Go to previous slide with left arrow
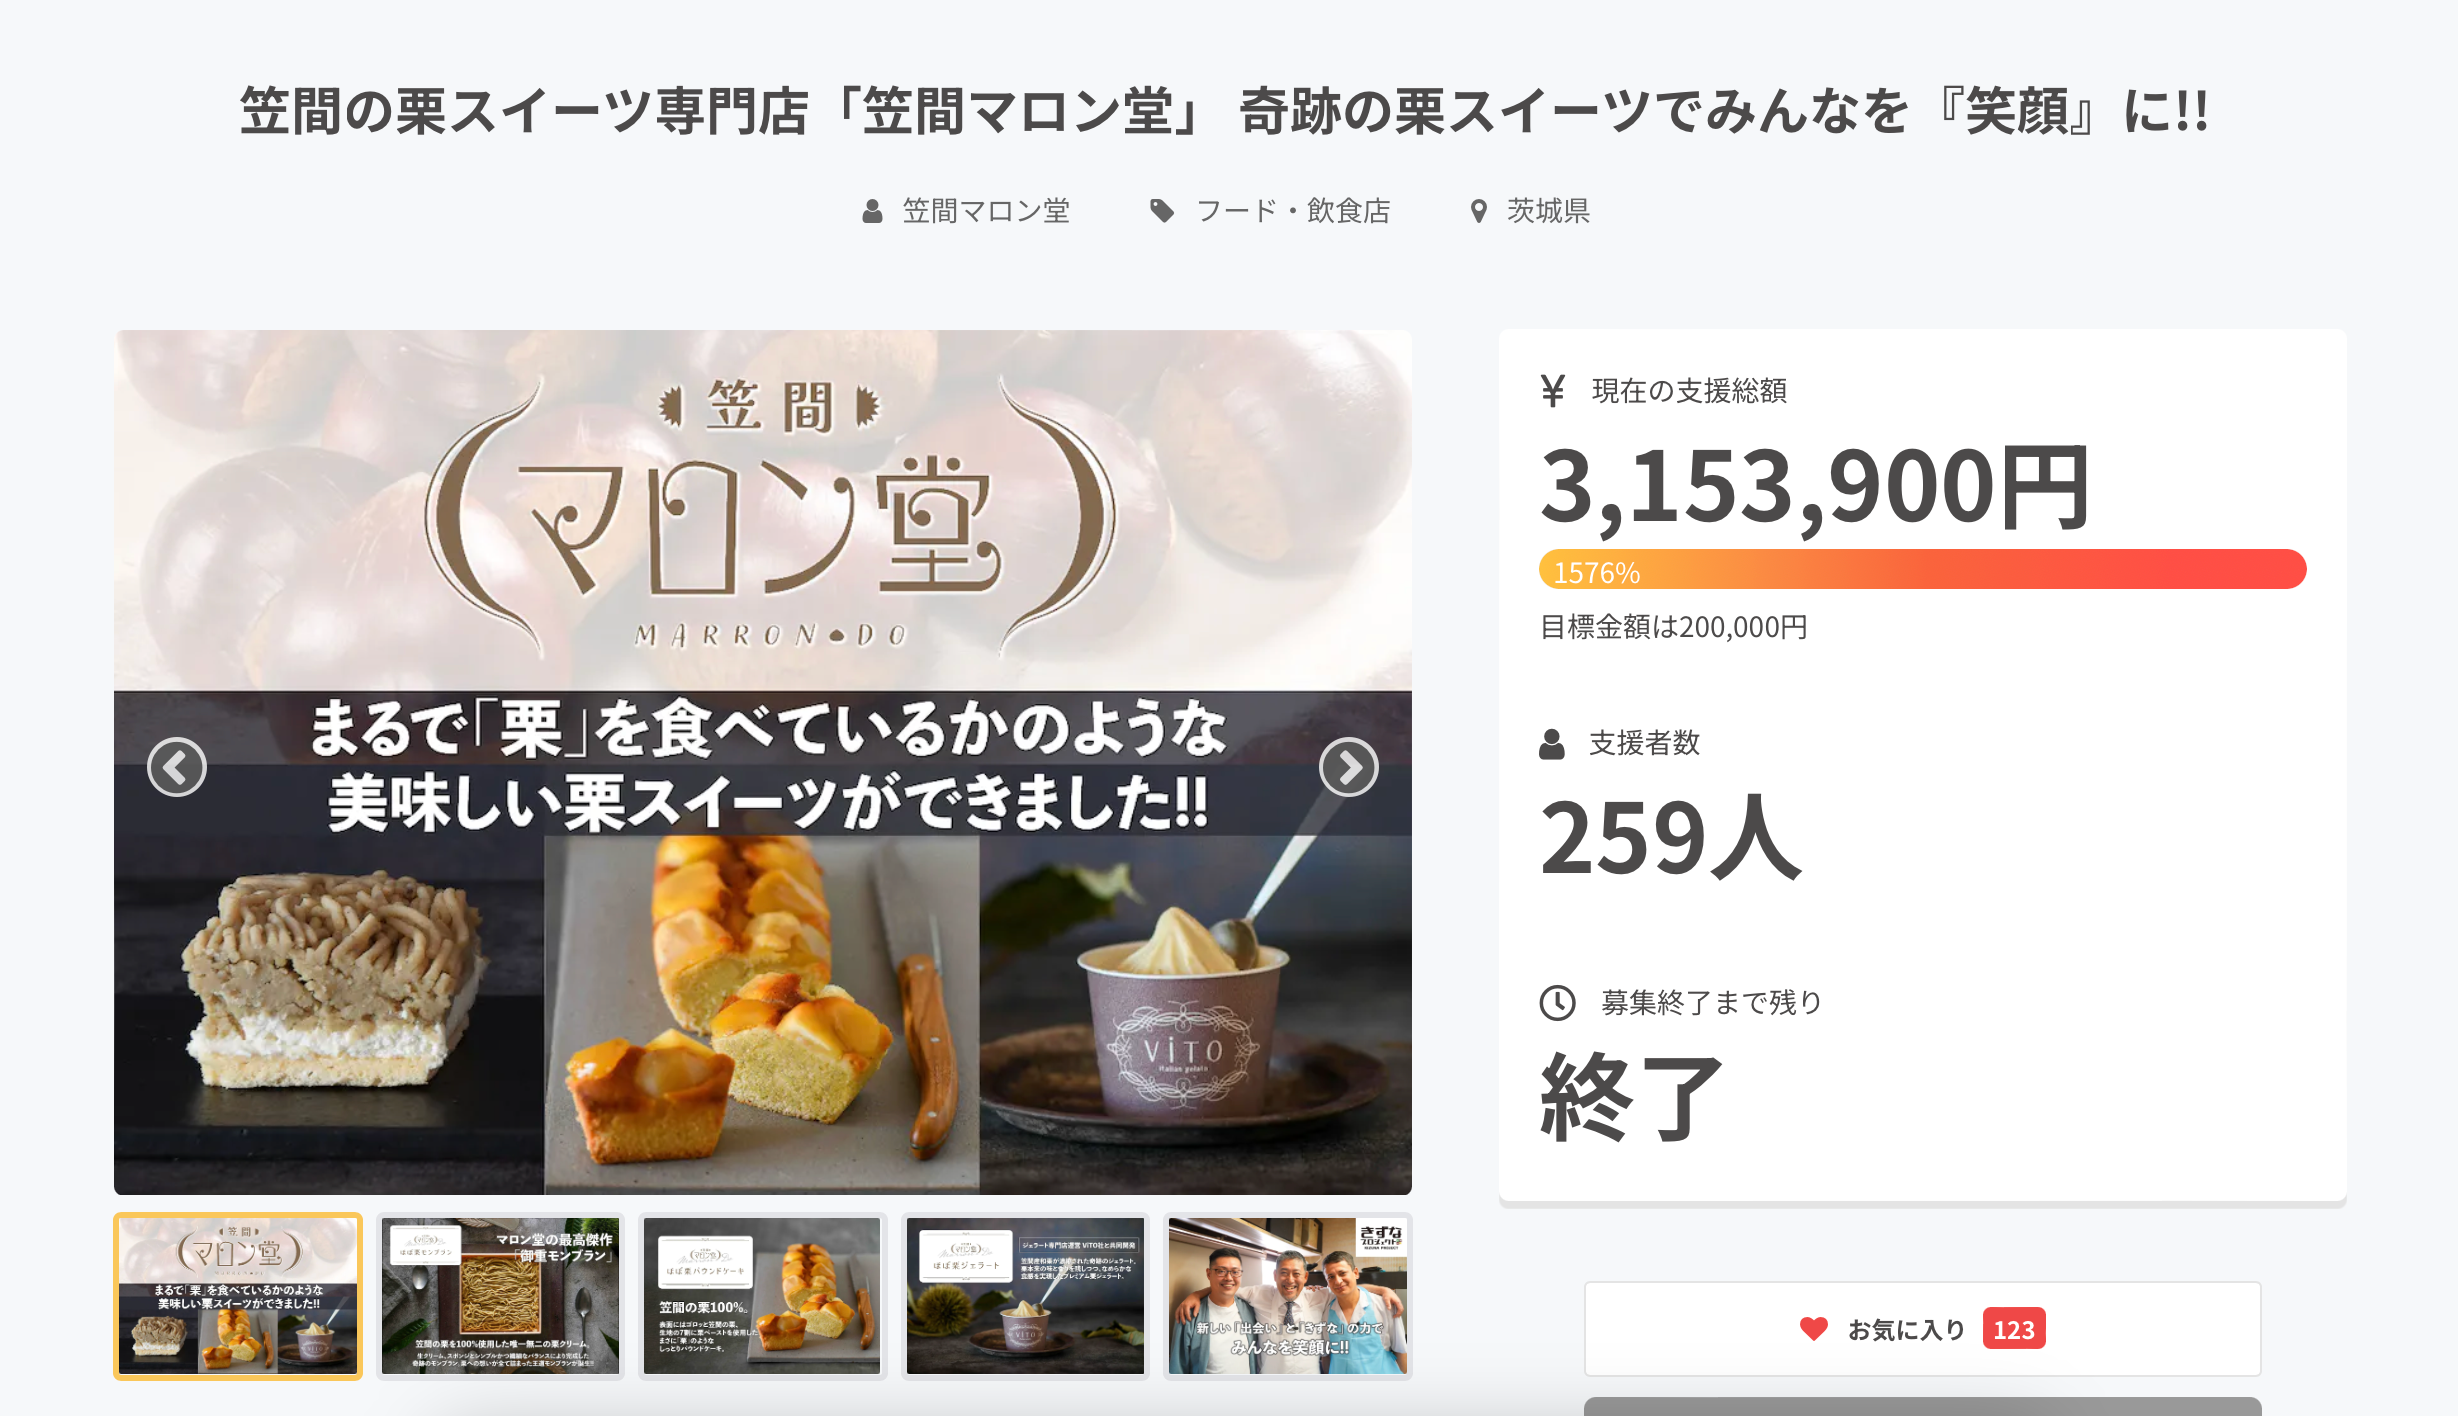This screenshot has height=1416, width=2458. coord(177,767)
